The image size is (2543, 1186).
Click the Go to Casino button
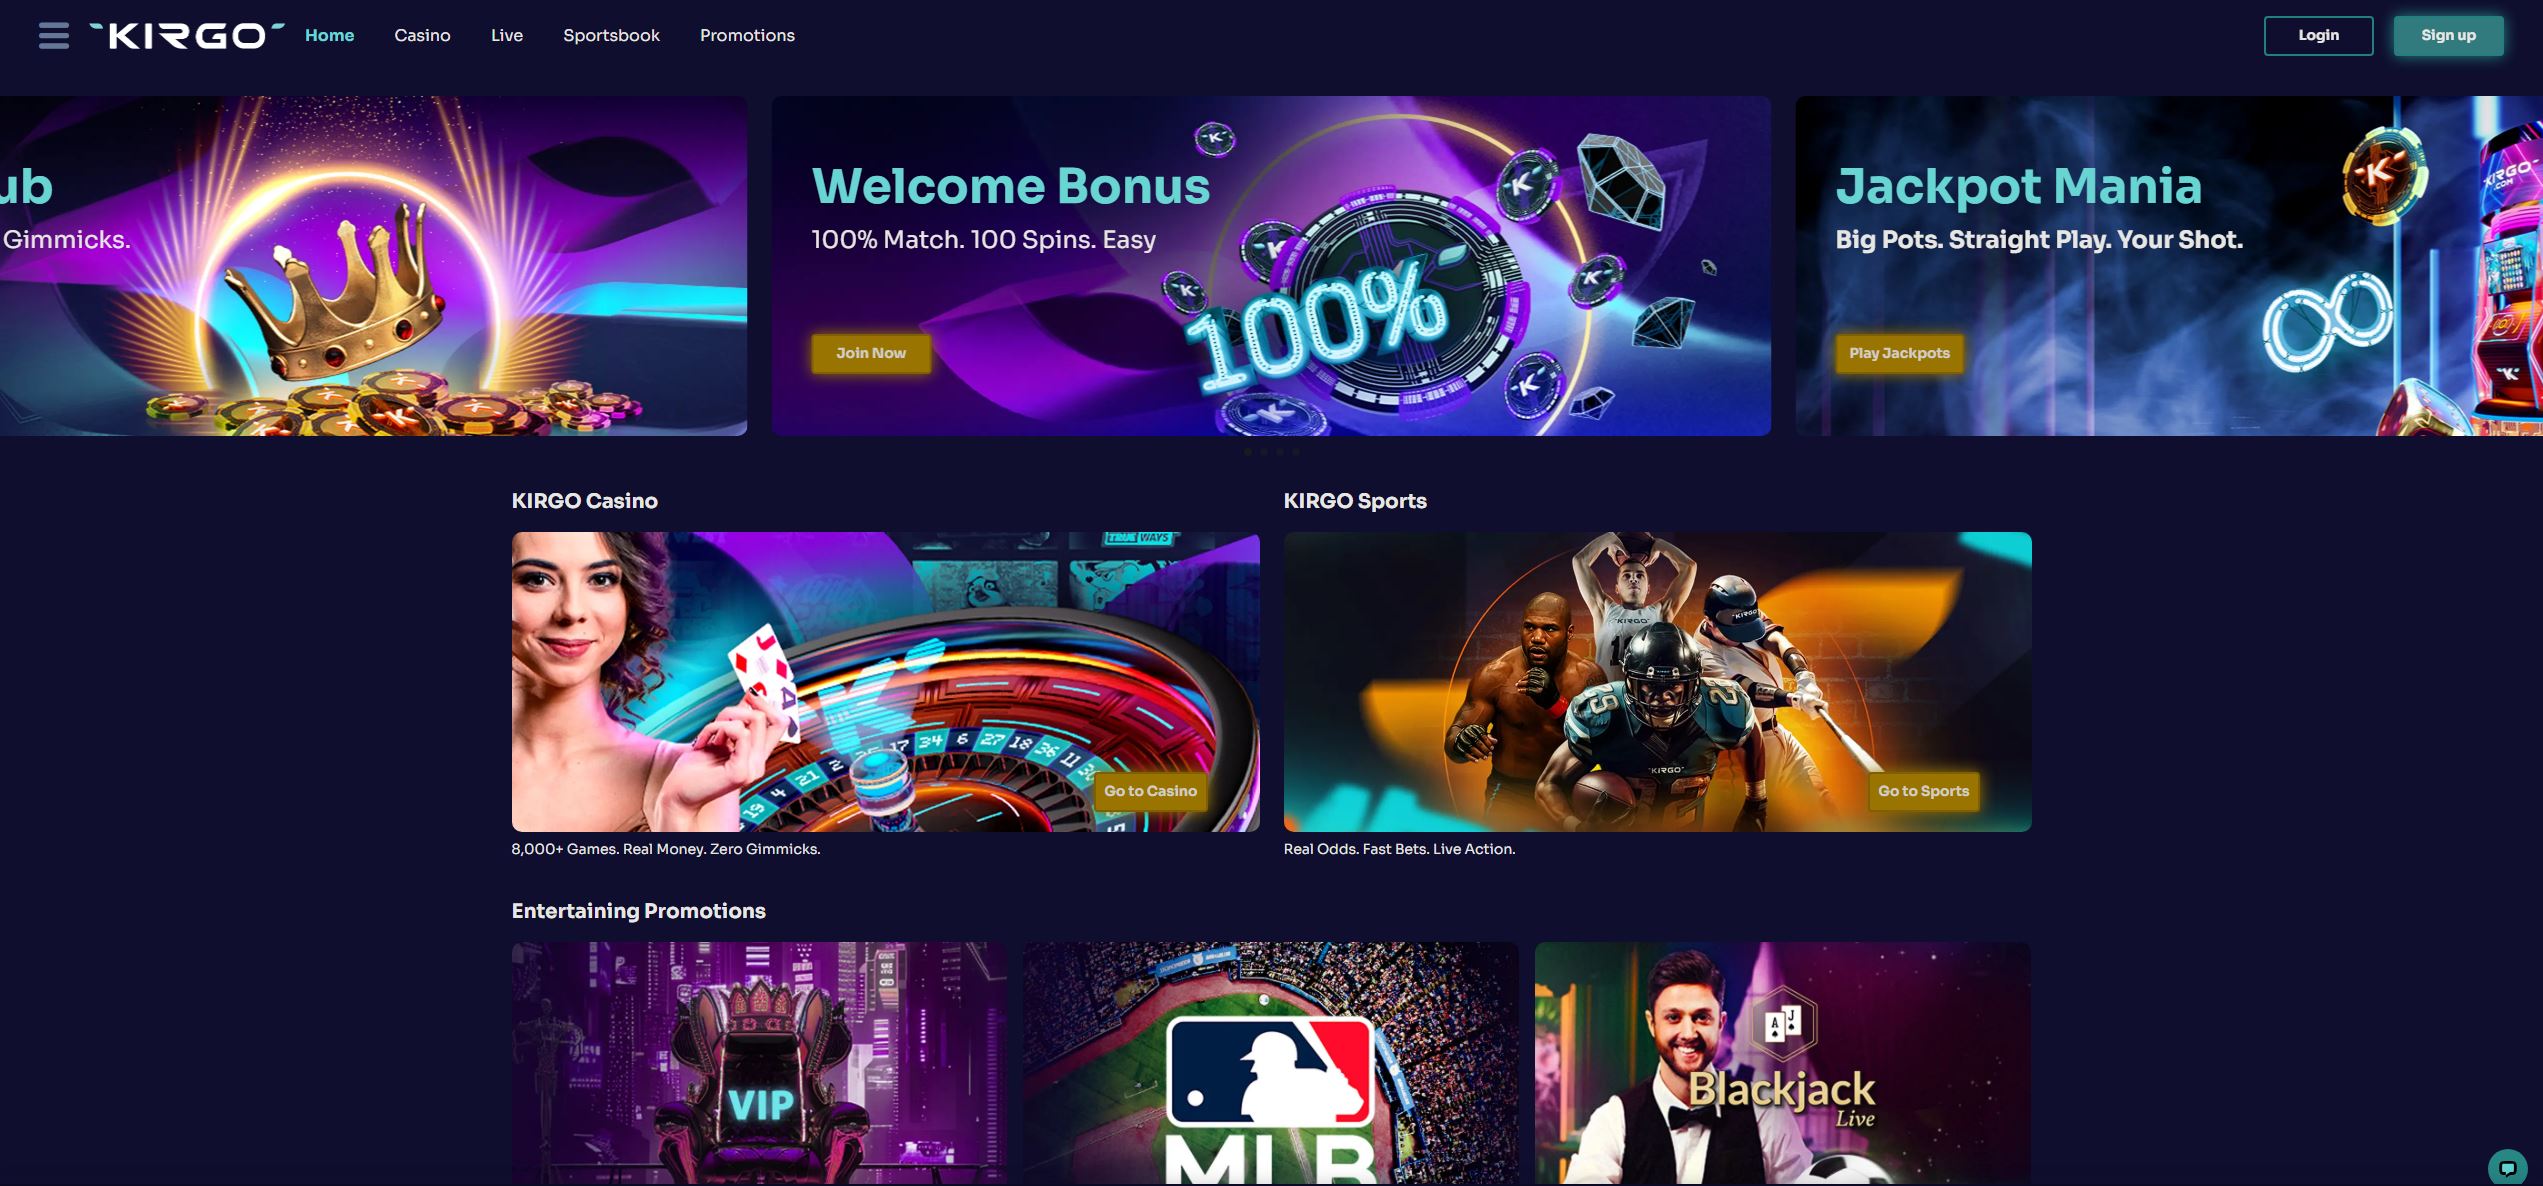click(x=1150, y=791)
